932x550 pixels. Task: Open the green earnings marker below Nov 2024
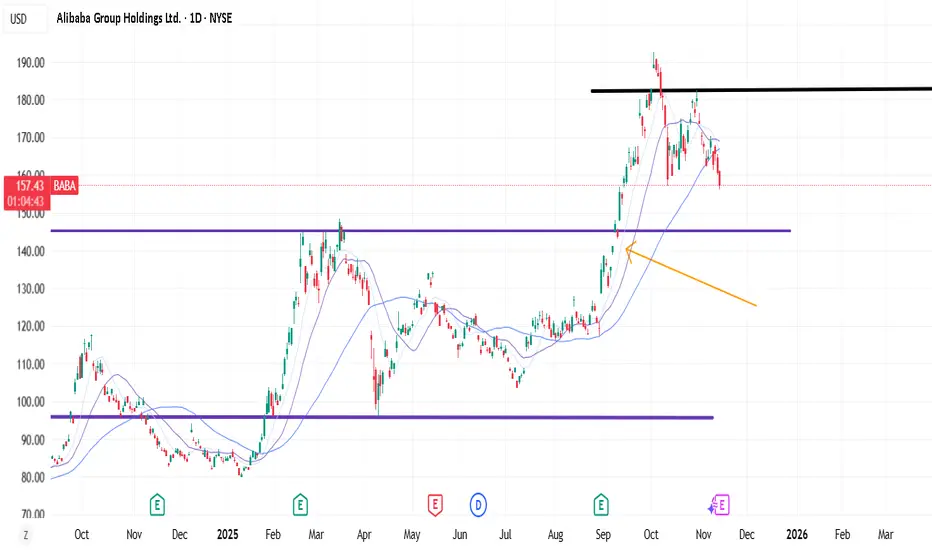click(x=157, y=505)
